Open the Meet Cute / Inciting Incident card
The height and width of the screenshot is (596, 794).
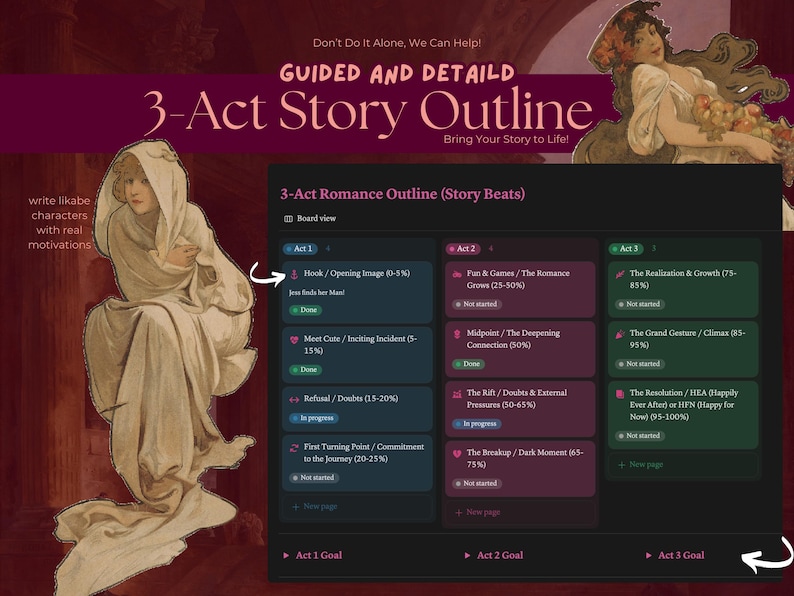358,354
